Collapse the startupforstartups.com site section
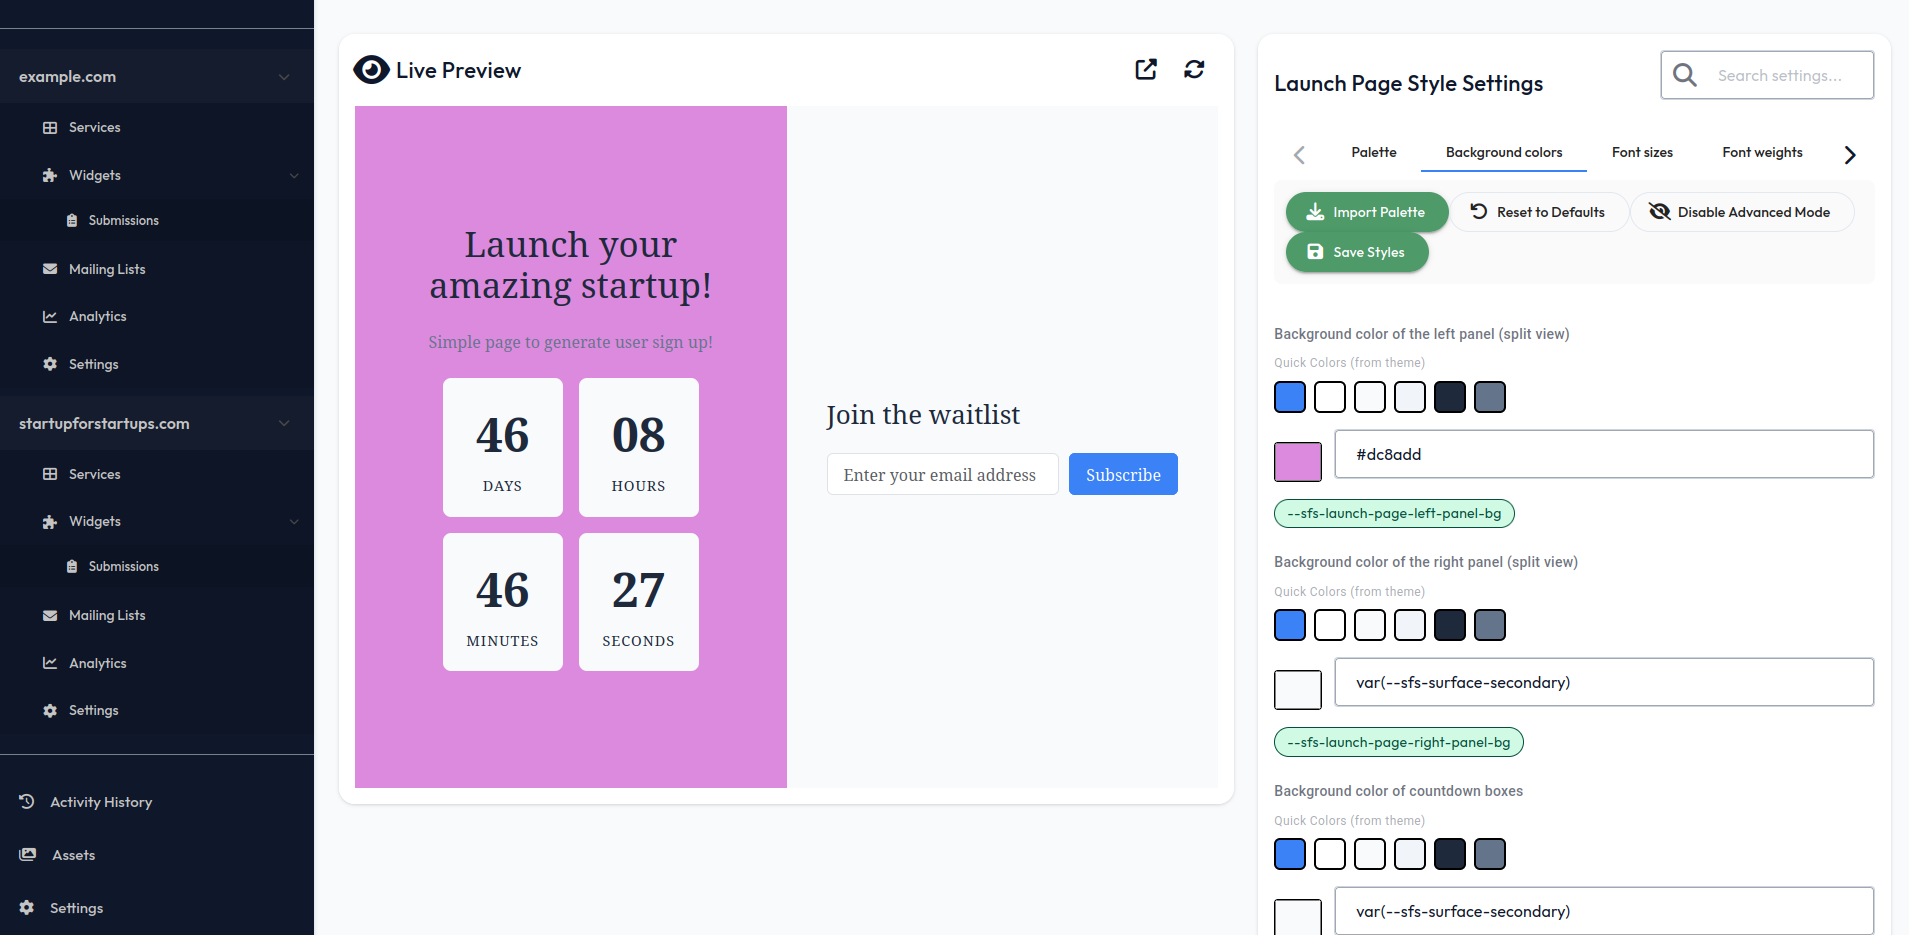Image resolution: width=1909 pixels, height=935 pixels. click(x=284, y=424)
